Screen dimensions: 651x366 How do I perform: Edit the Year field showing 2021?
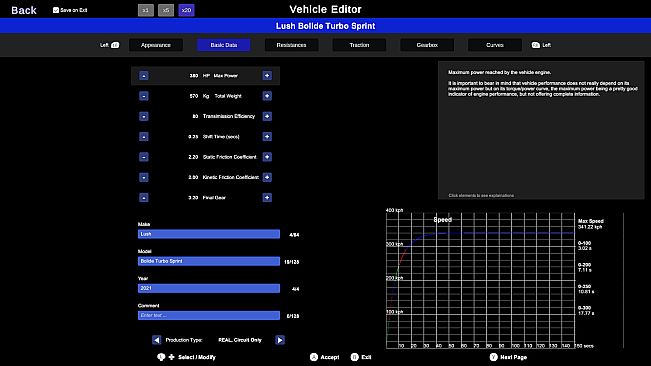[x=209, y=288]
